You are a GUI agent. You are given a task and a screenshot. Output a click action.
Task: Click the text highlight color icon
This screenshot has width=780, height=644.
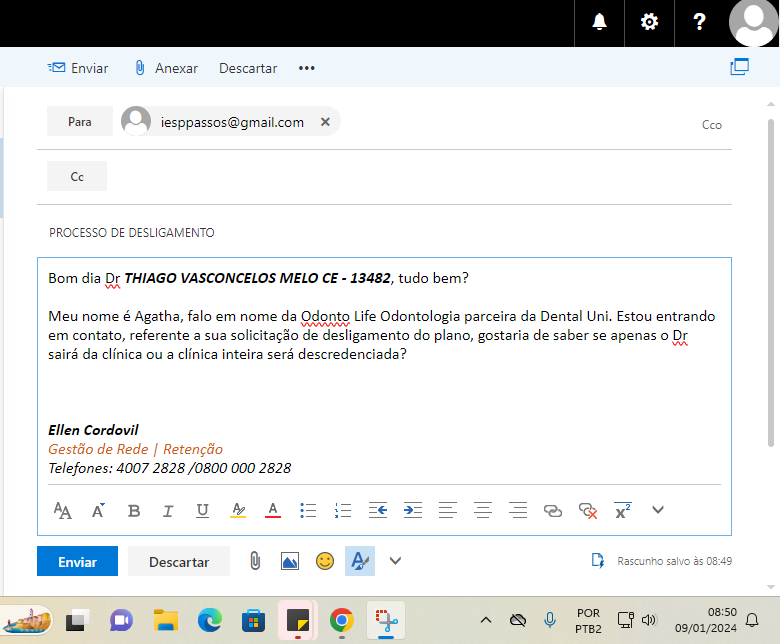(238, 511)
